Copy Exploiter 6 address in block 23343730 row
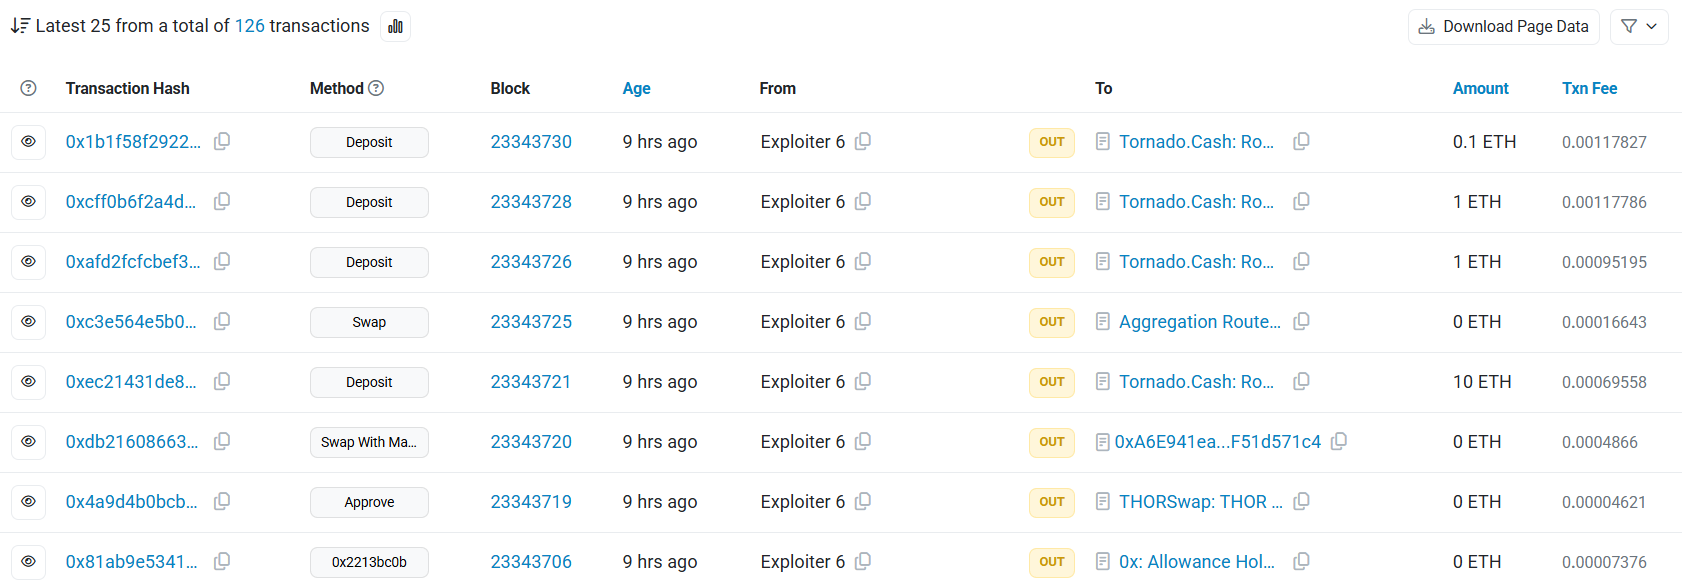Image resolution: width=1682 pixels, height=587 pixels. point(863,141)
